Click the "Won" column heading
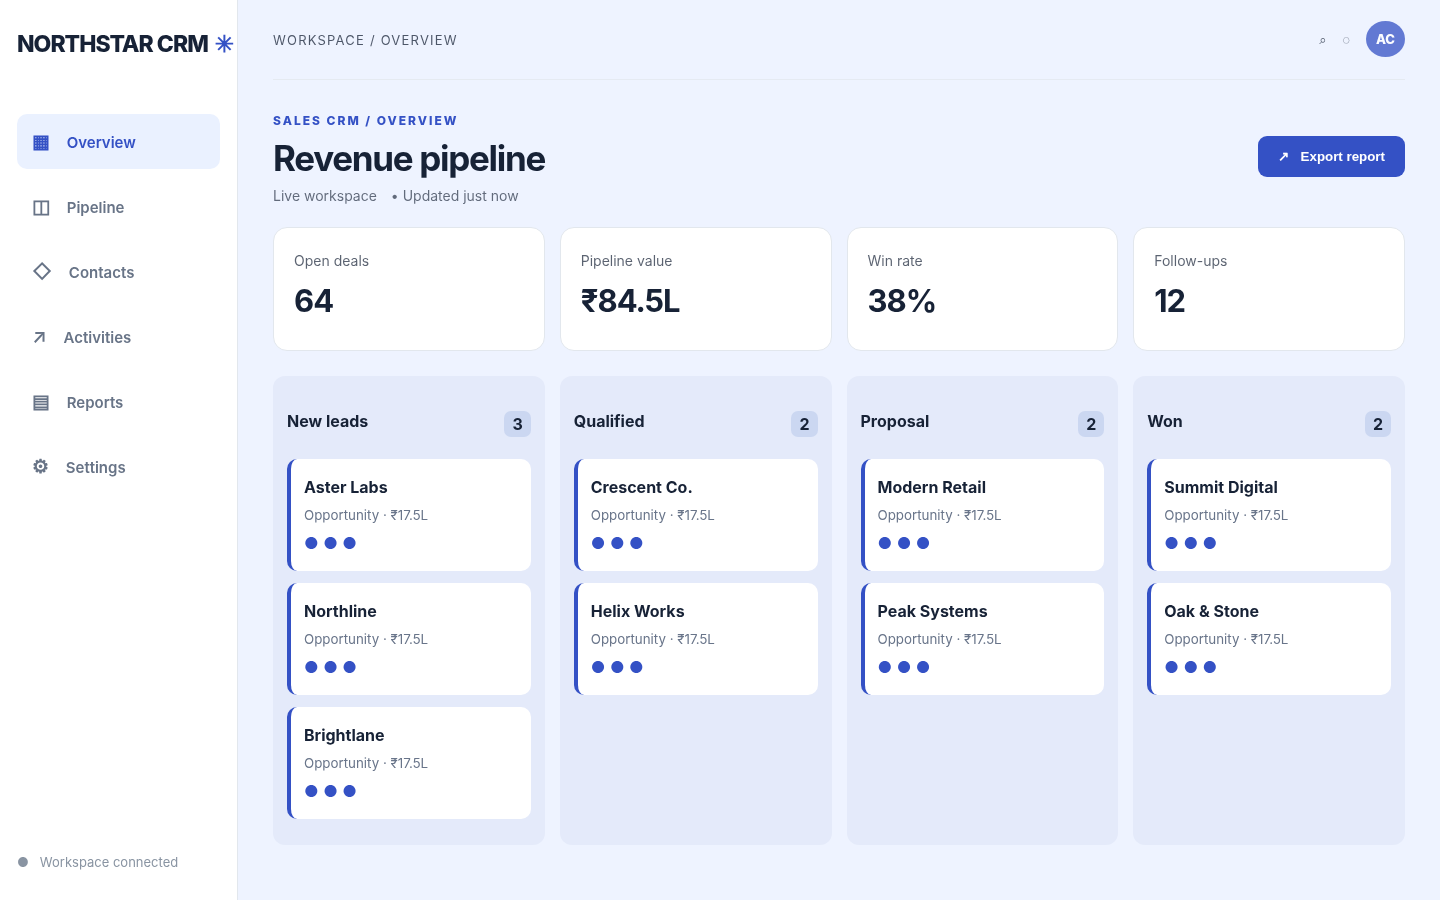 [1165, 421]
